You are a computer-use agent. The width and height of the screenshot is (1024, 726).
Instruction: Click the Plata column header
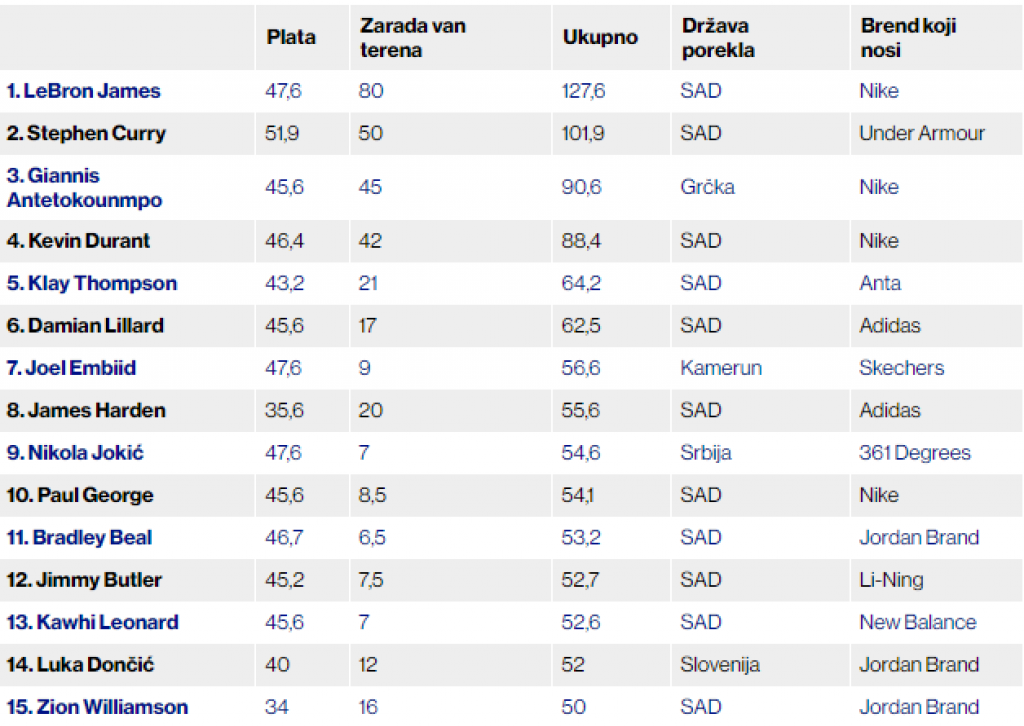click(x=291, y=38)
